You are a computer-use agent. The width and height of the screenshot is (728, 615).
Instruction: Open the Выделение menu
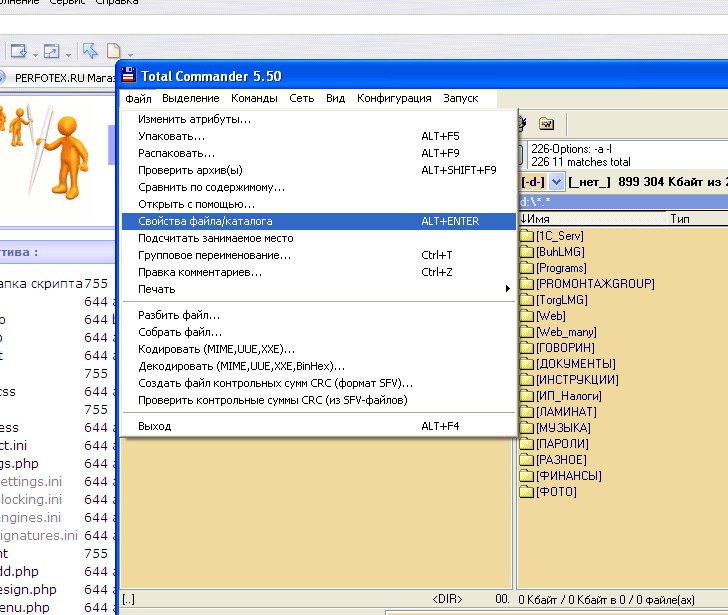[191, 98]
